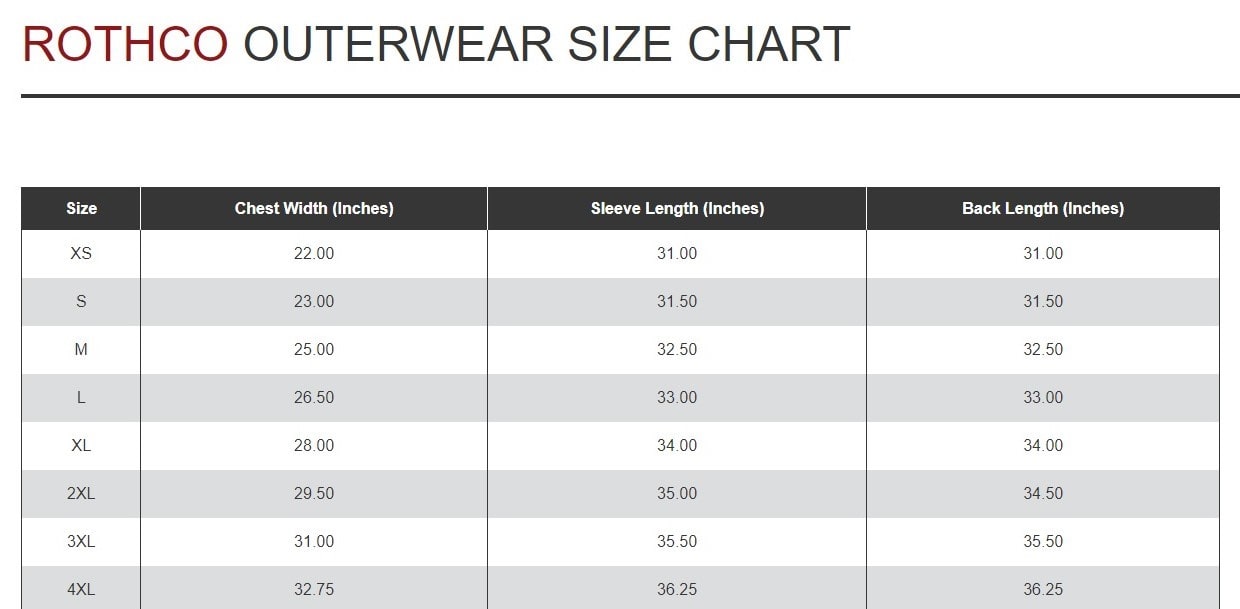
Task: Click the 3XL size cell
Action: [x=81, y=542]
